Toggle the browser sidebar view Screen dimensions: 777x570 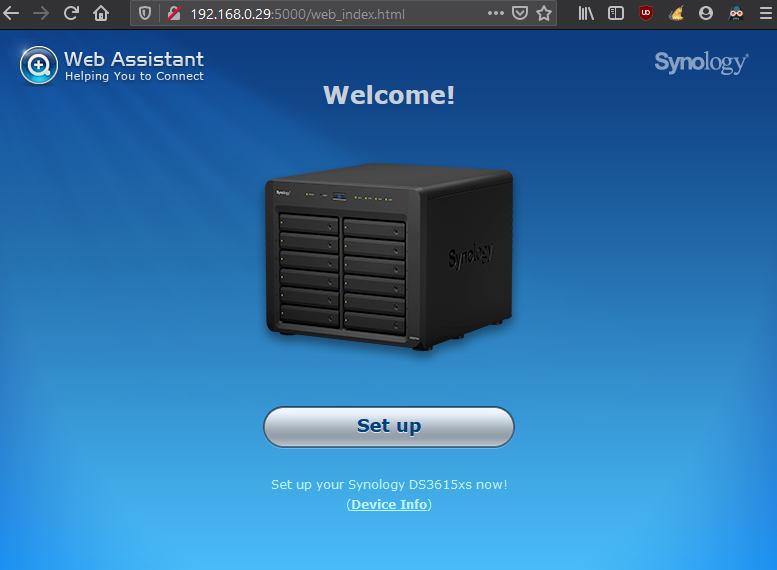tap(616, 13)
